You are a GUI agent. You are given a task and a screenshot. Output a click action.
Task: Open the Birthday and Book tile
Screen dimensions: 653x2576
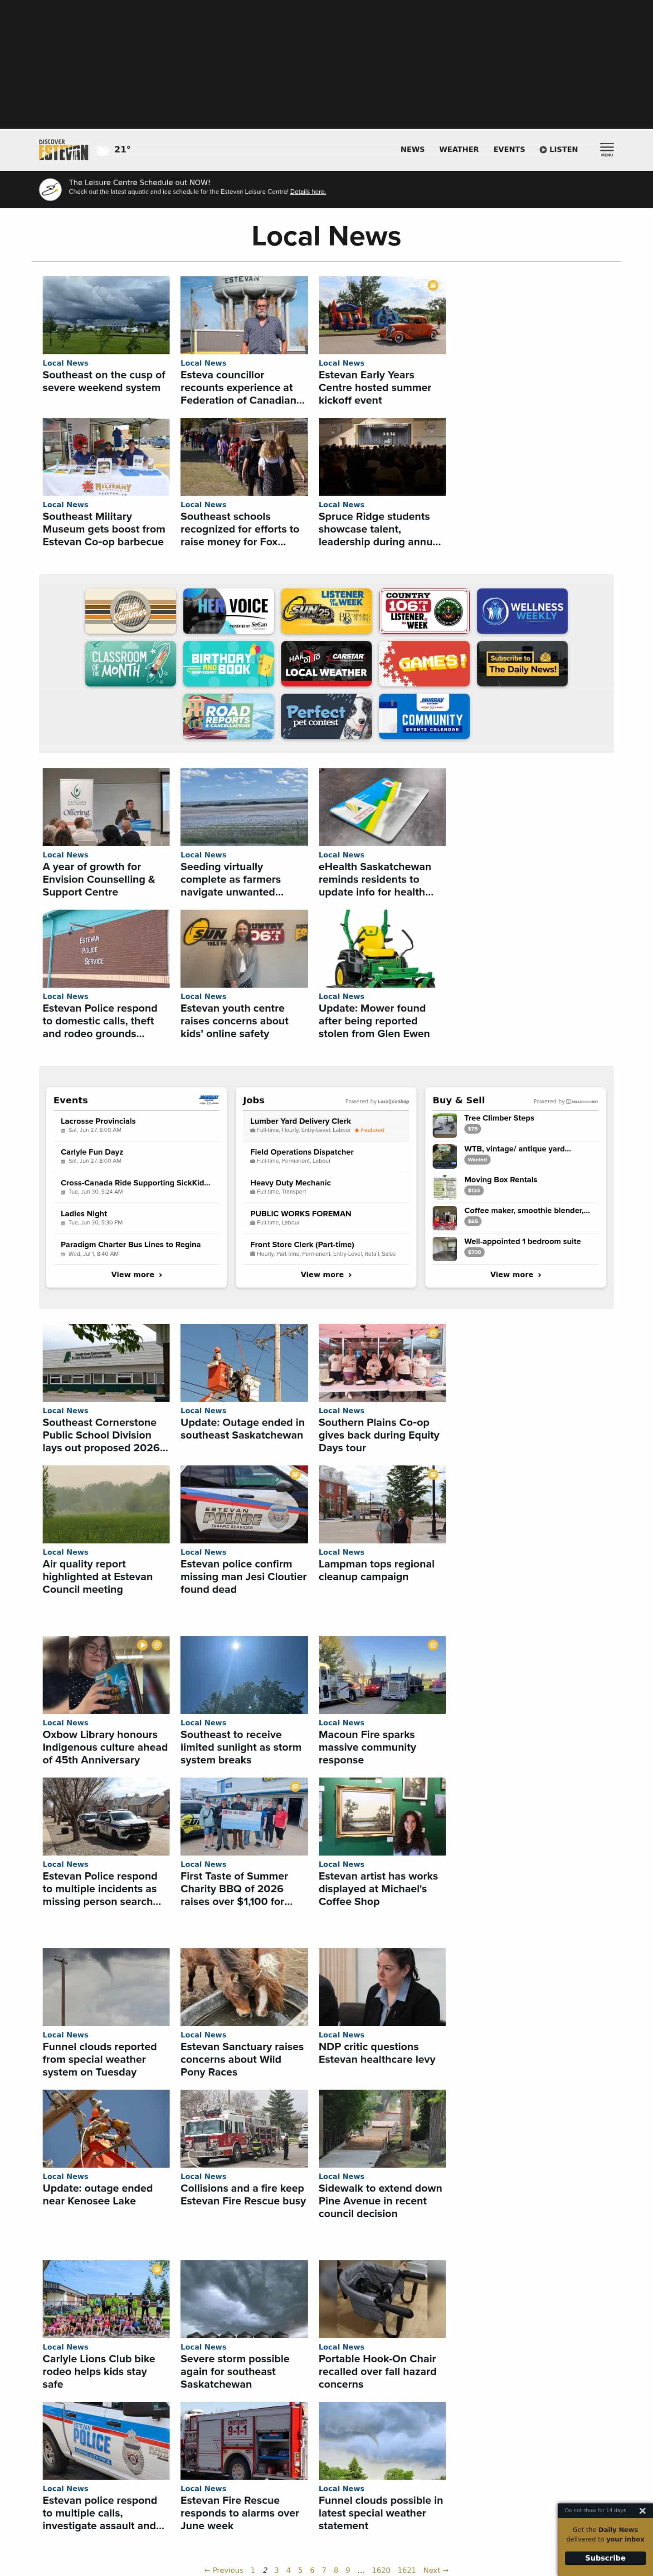pyautogui.click(x=228, y=664)
